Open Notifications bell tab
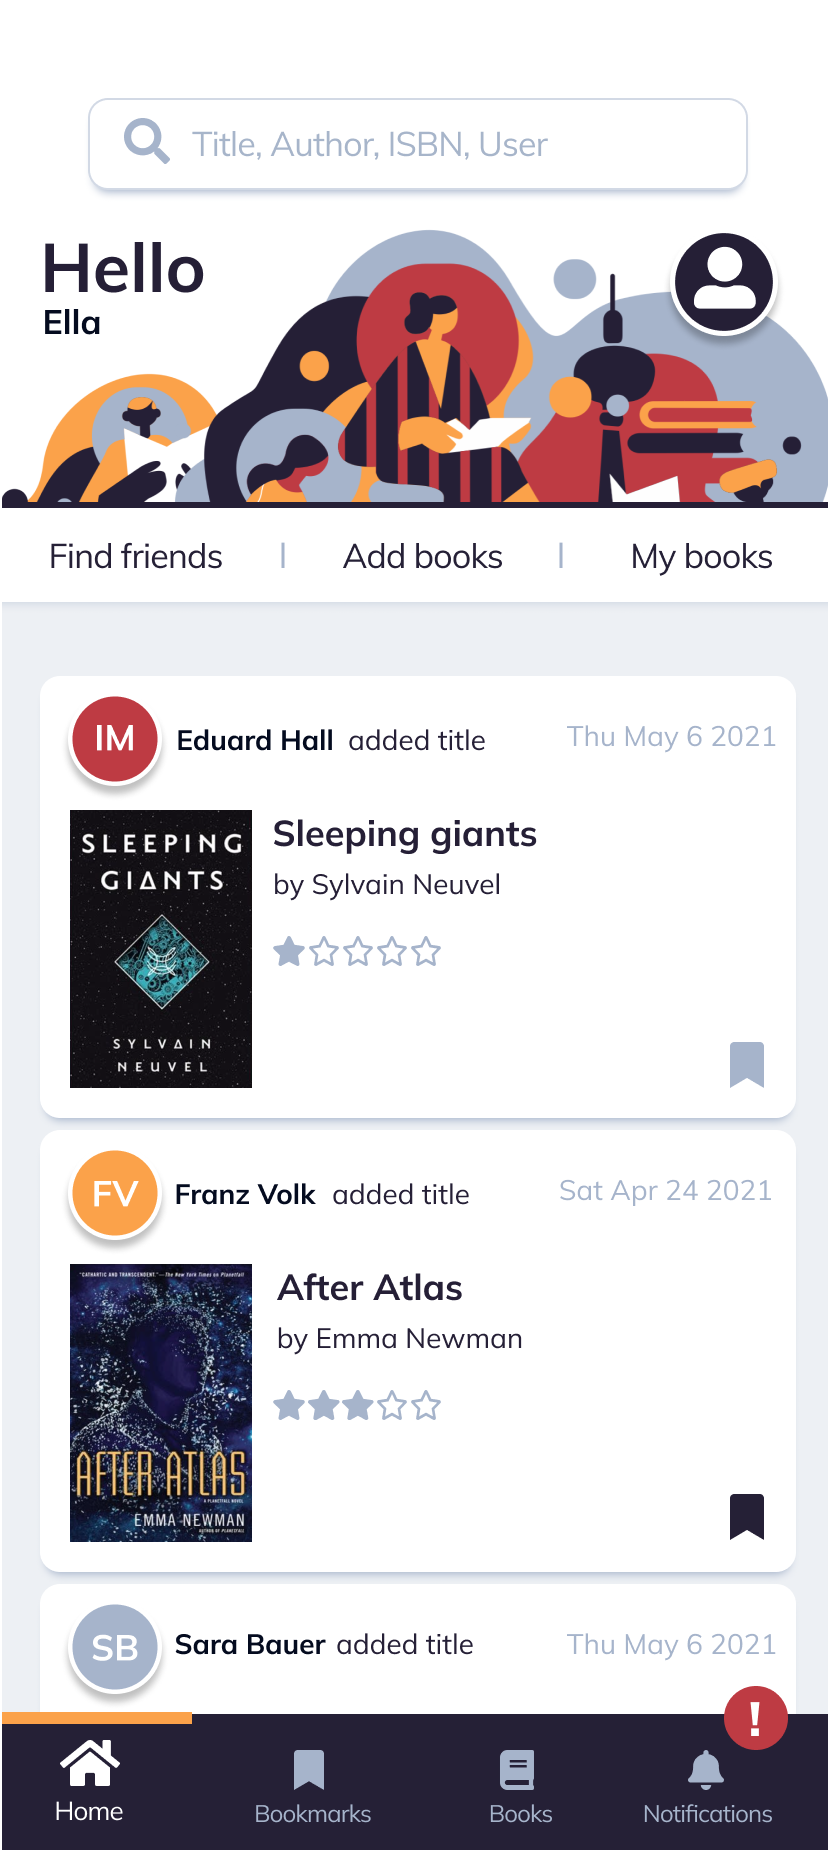The width and height of the screenshot is (828, 1850). click(x=707, y=1786)
